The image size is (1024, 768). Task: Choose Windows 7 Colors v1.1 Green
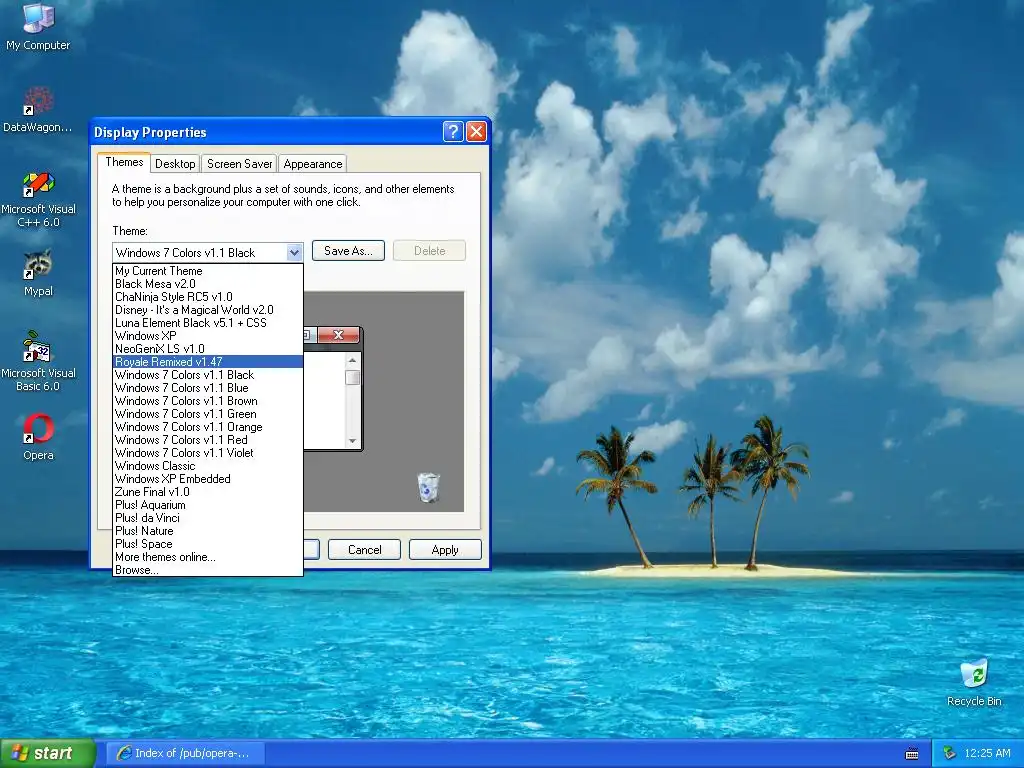(208, 414)
